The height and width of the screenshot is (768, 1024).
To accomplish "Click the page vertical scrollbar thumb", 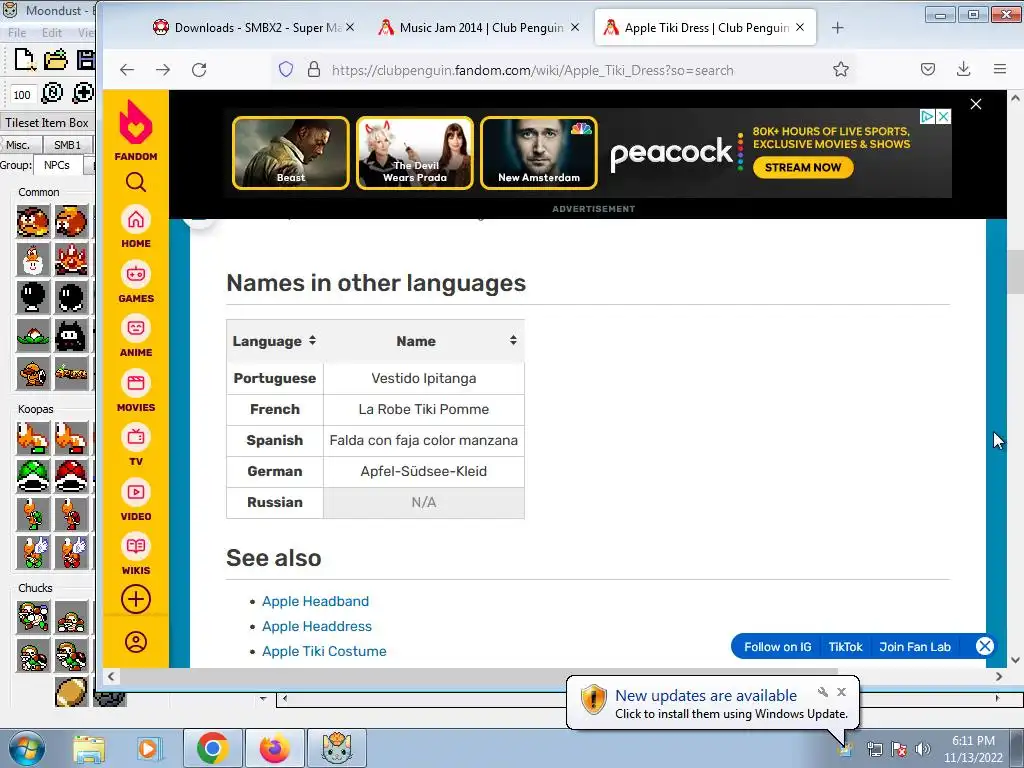I will (x=1015, y=272).
